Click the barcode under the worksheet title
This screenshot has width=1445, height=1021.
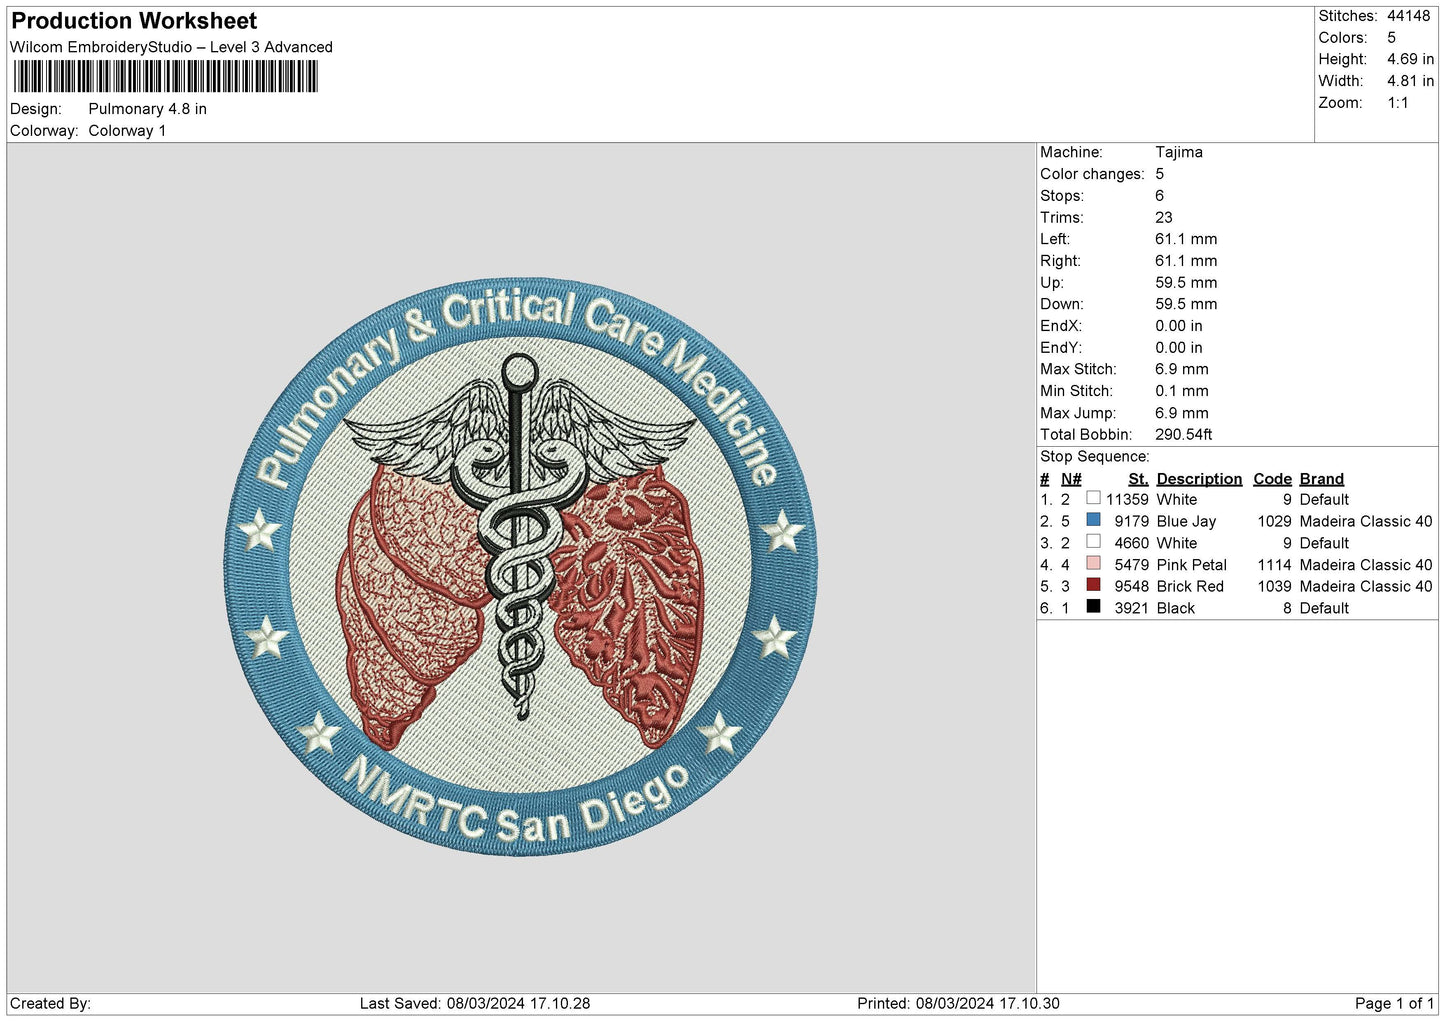click(165, 77)
